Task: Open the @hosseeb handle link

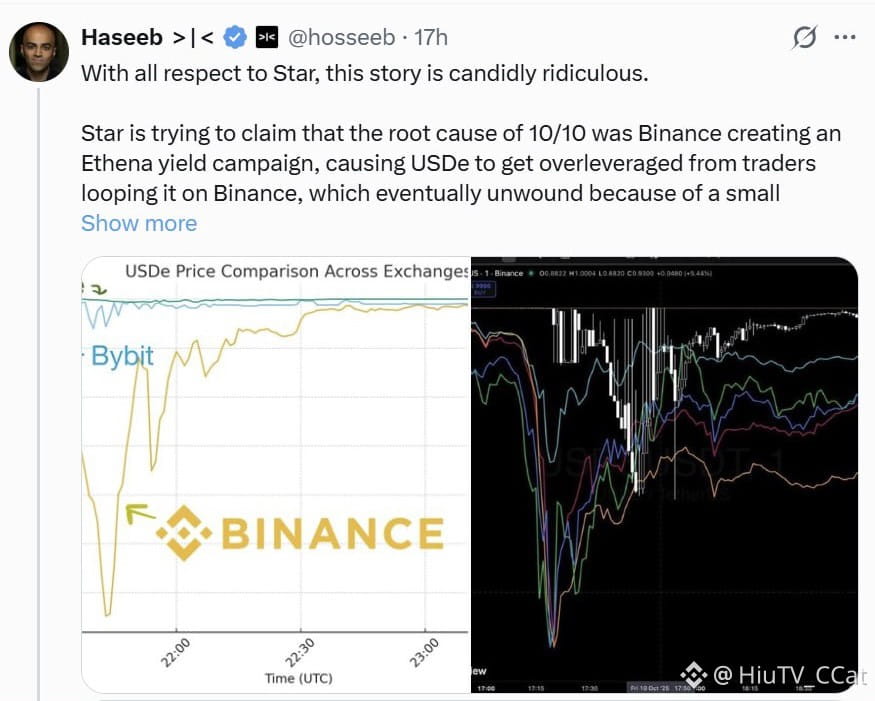Action: coord(342,37)
